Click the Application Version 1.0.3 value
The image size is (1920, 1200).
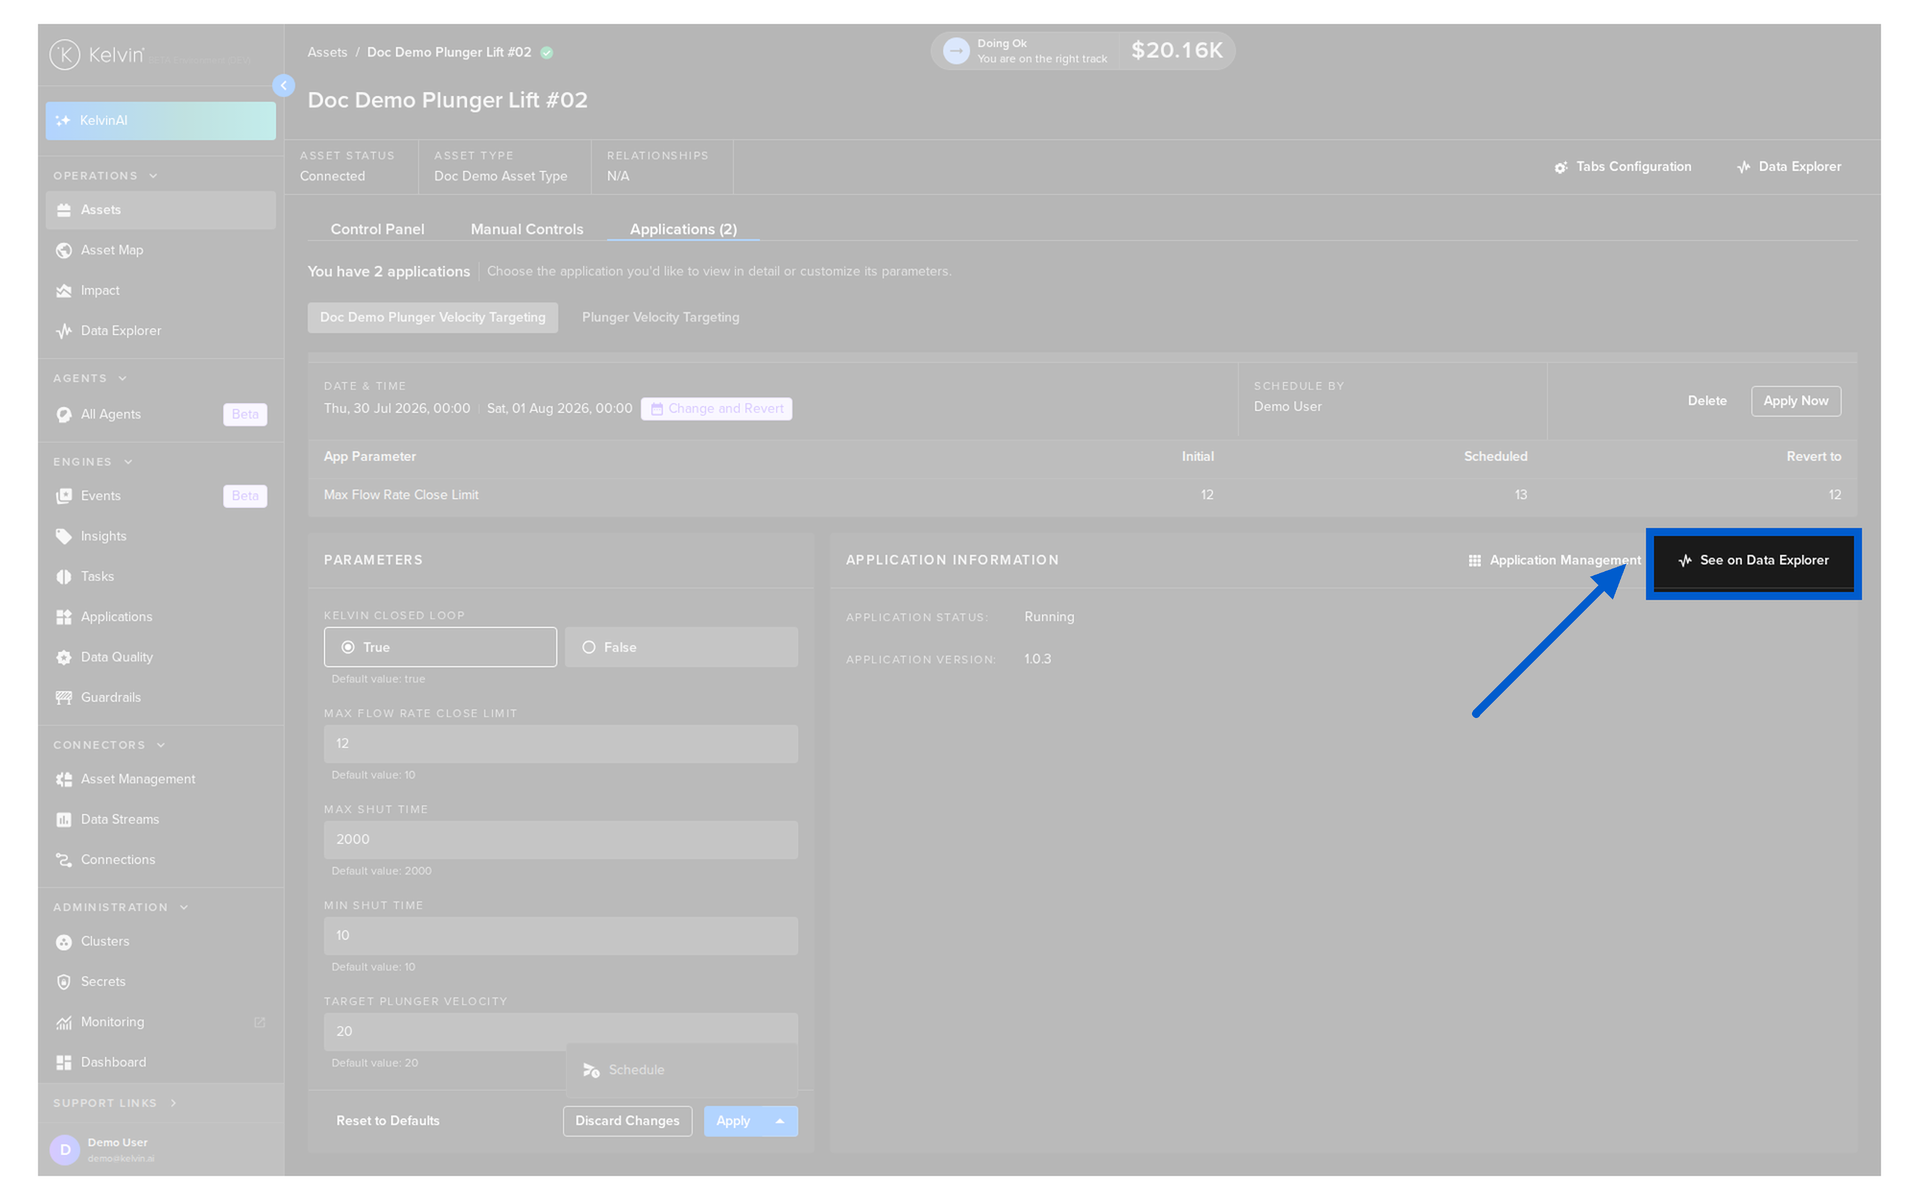tap(1037, 659)
